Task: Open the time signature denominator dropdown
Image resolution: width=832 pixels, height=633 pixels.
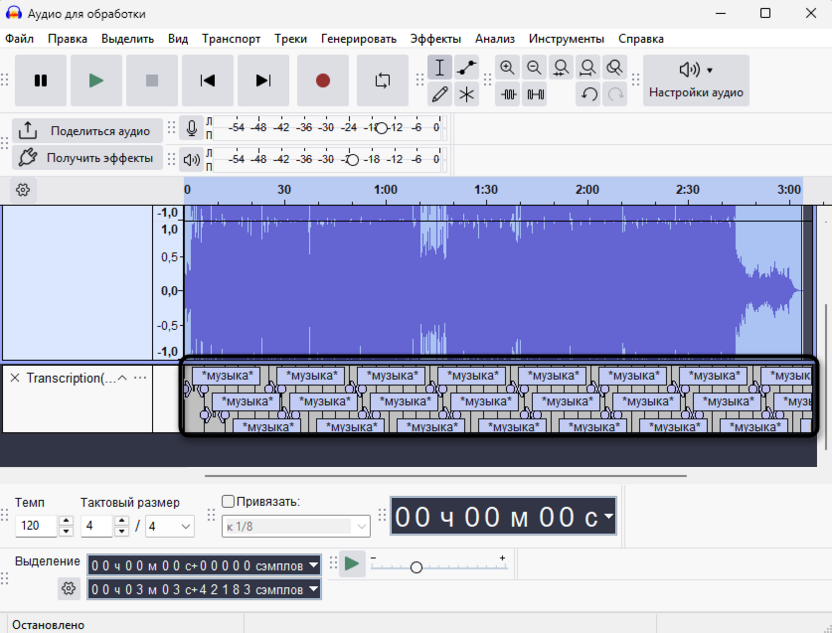Action: 170,526
